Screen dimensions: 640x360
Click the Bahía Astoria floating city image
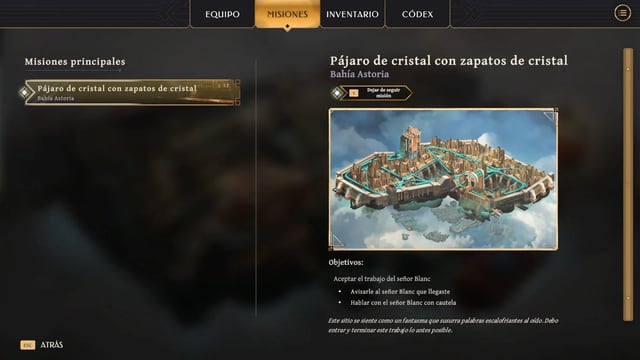point(443,179)
